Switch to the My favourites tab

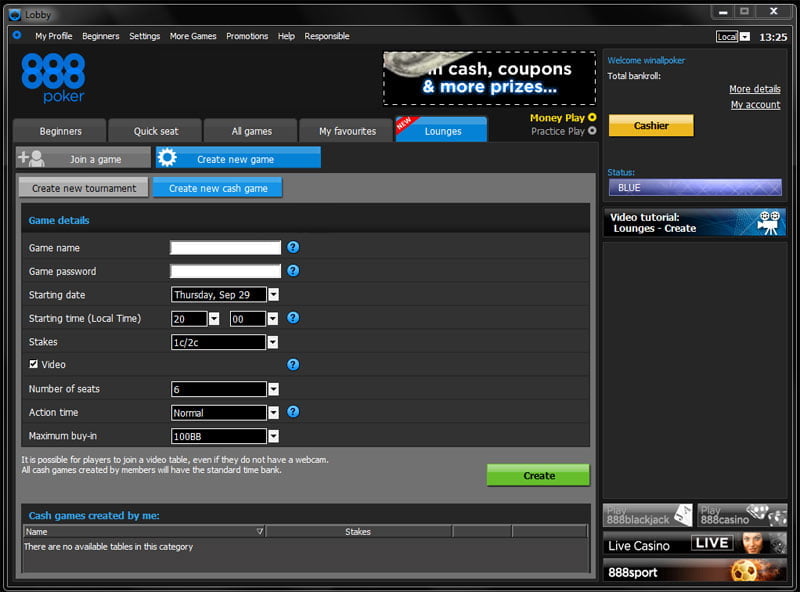pyautogui.click(x=347, y=131)
